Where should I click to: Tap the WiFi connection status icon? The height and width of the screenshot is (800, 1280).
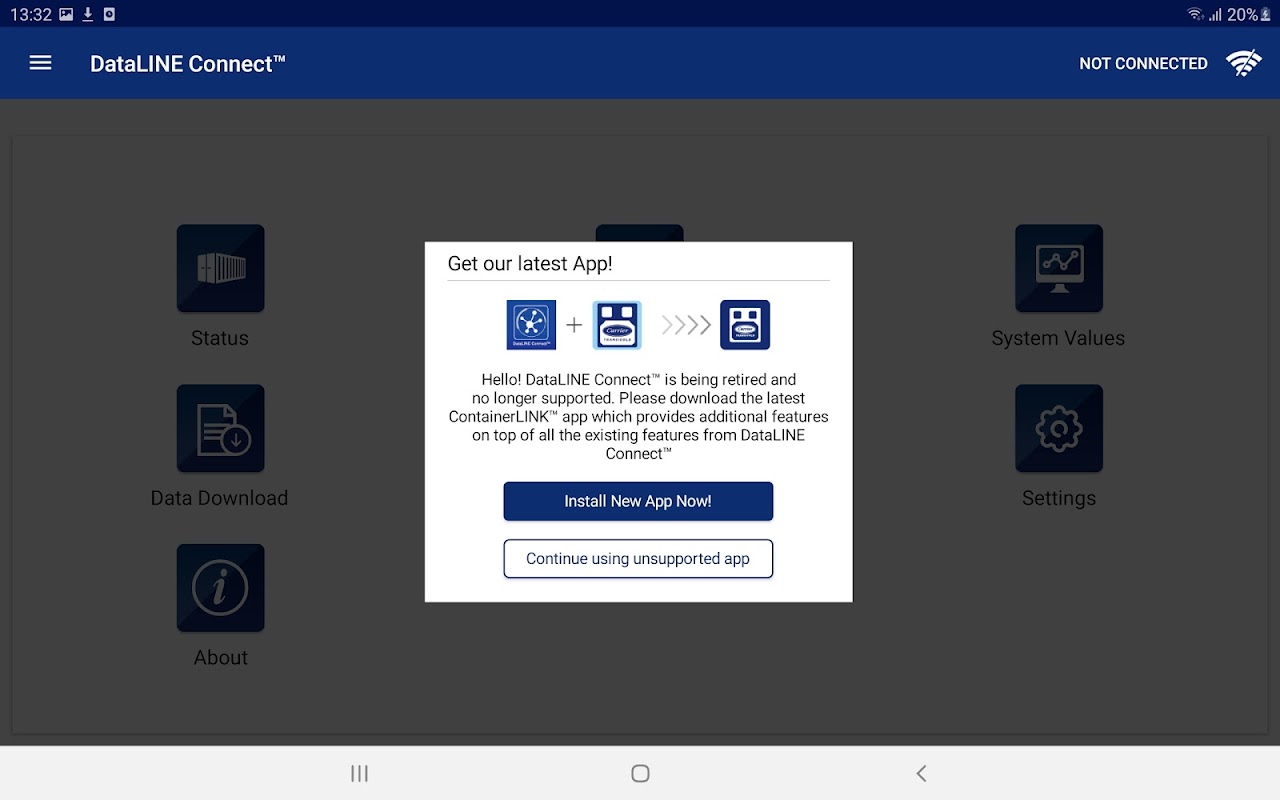click(x=1244, y=63)
